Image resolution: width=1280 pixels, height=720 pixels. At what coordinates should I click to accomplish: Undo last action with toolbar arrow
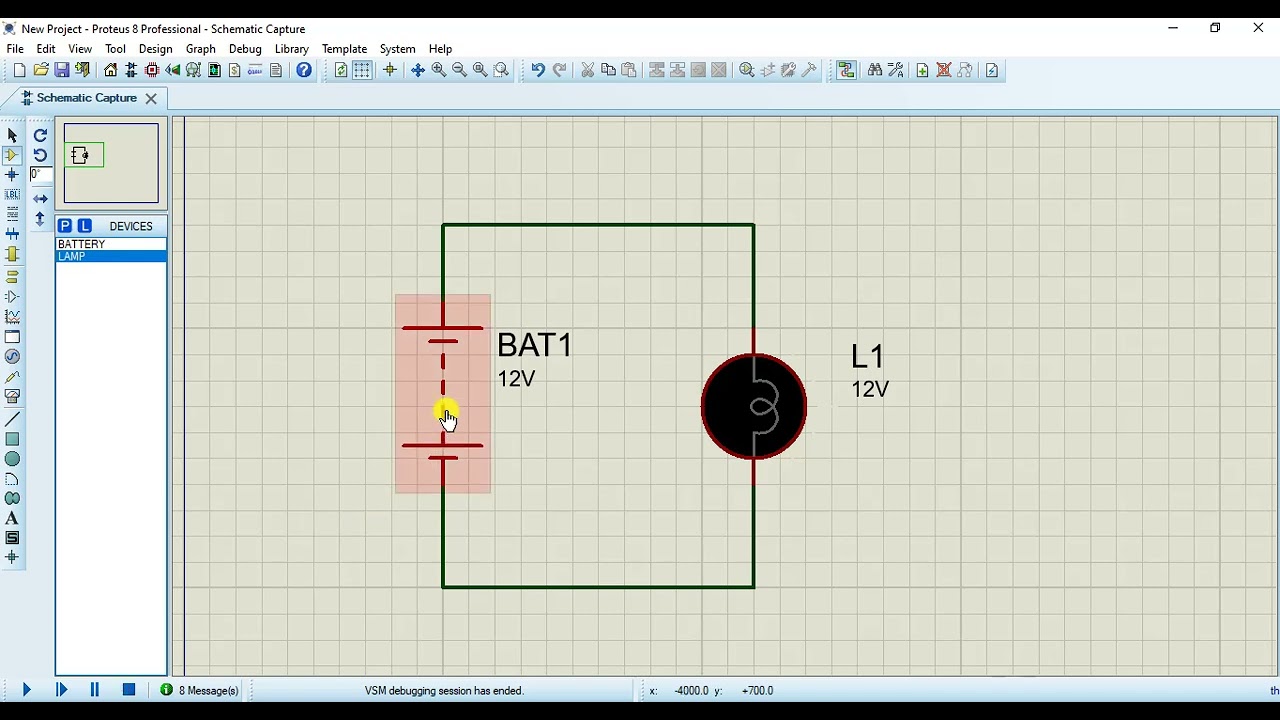point(538,70)
